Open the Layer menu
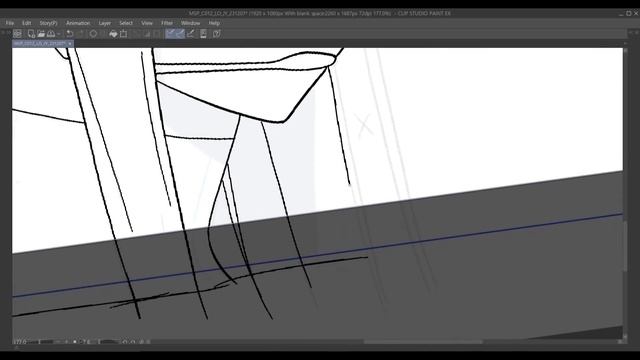Viewport: 640px width, 360px height. [x=105, y=23]
